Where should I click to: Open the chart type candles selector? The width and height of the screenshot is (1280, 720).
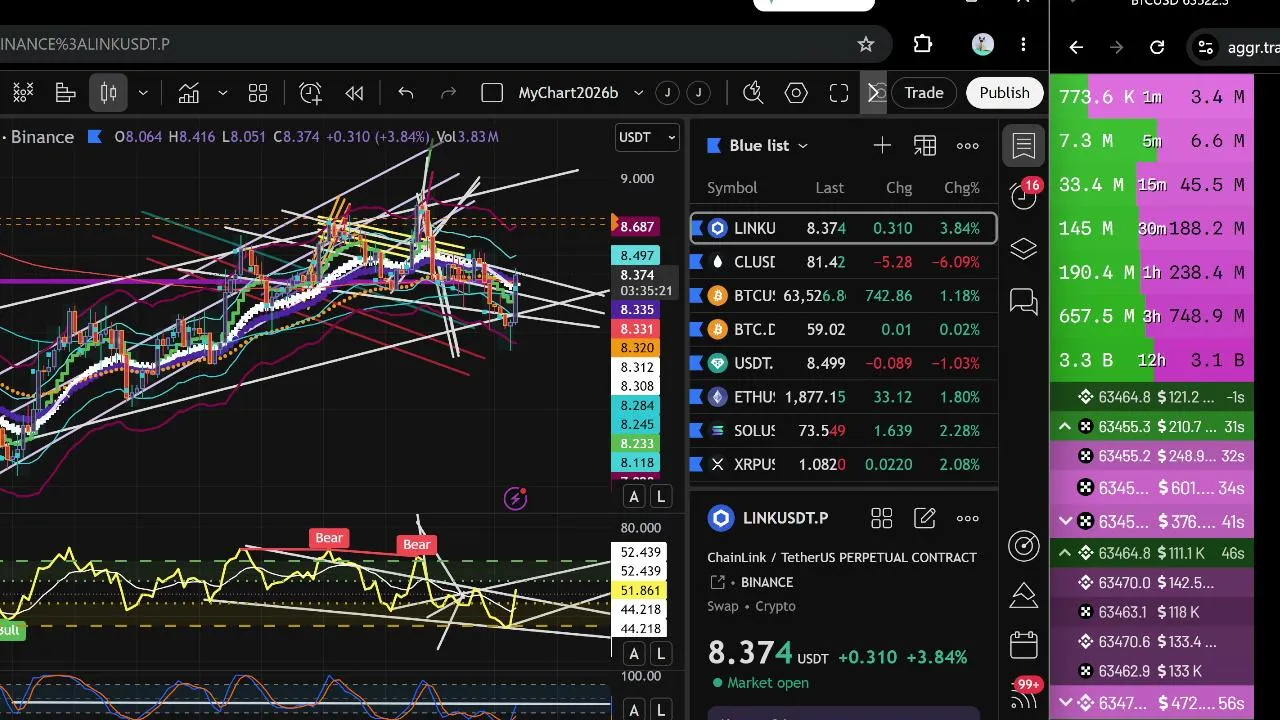pyautogui.click(x=109, y=93)
